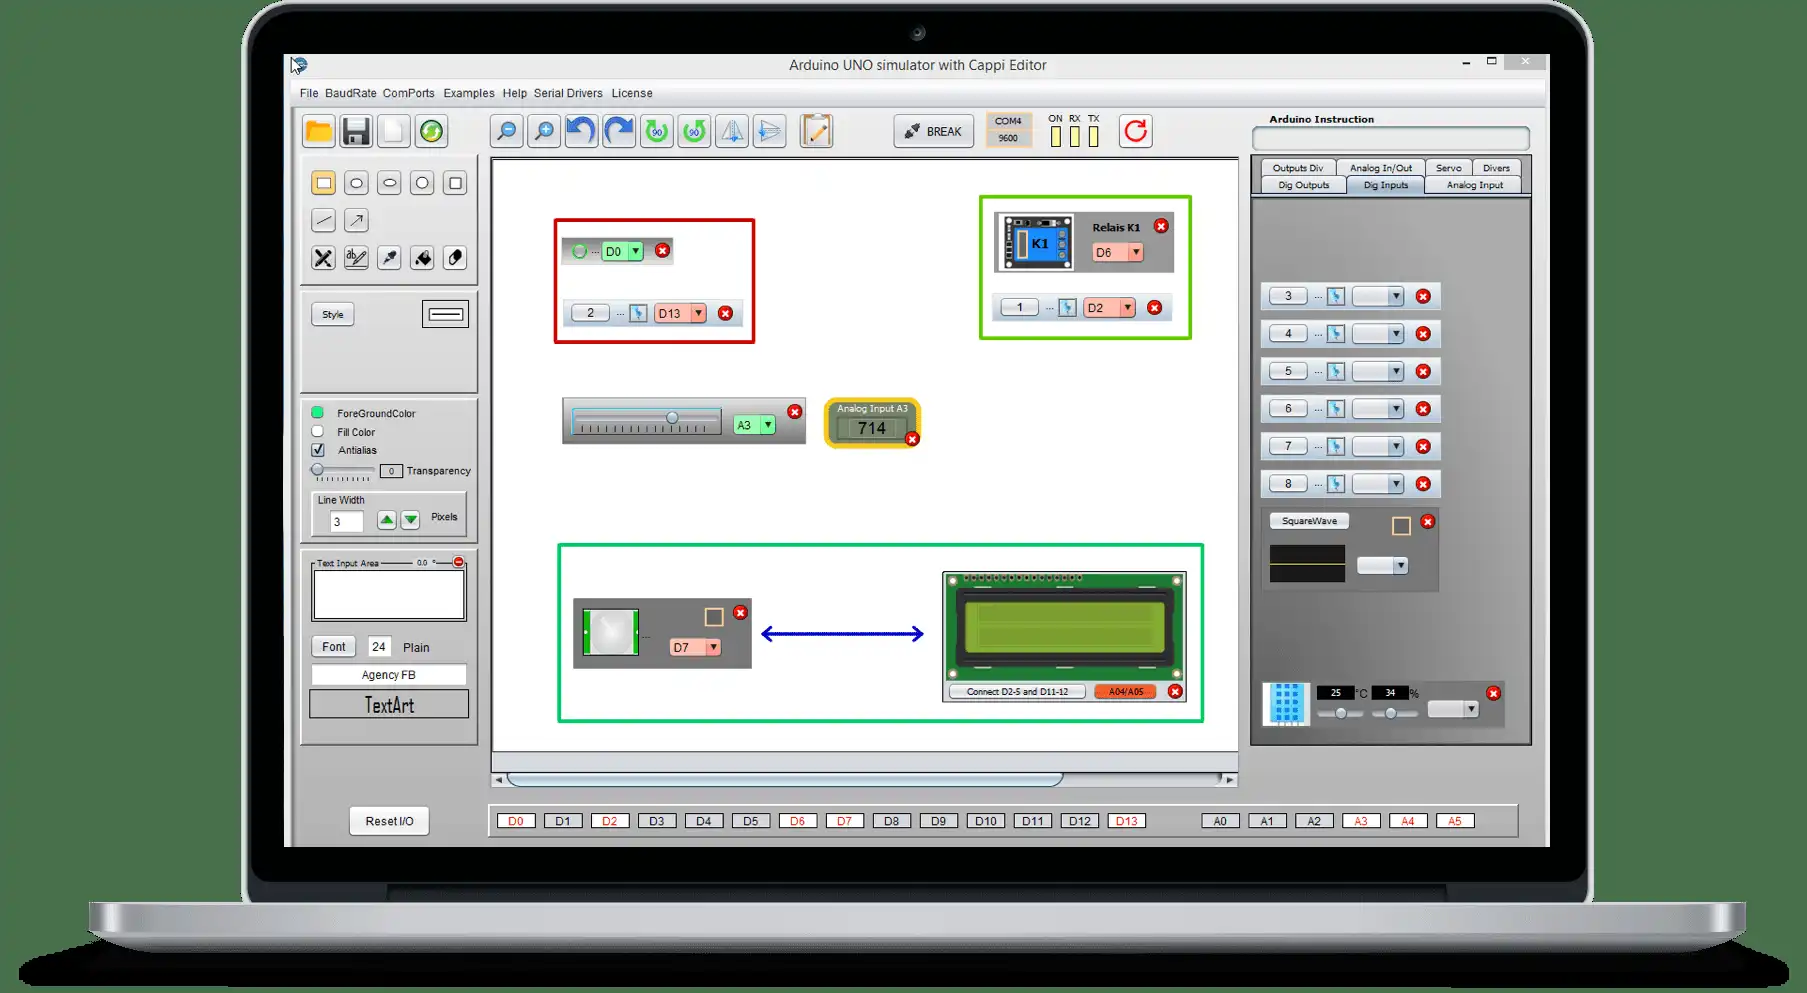Toggle analog pin A3 at the bottom bar
Image resolution: width=1807 pixels, height=993 pixels.
pos(1361,821)
